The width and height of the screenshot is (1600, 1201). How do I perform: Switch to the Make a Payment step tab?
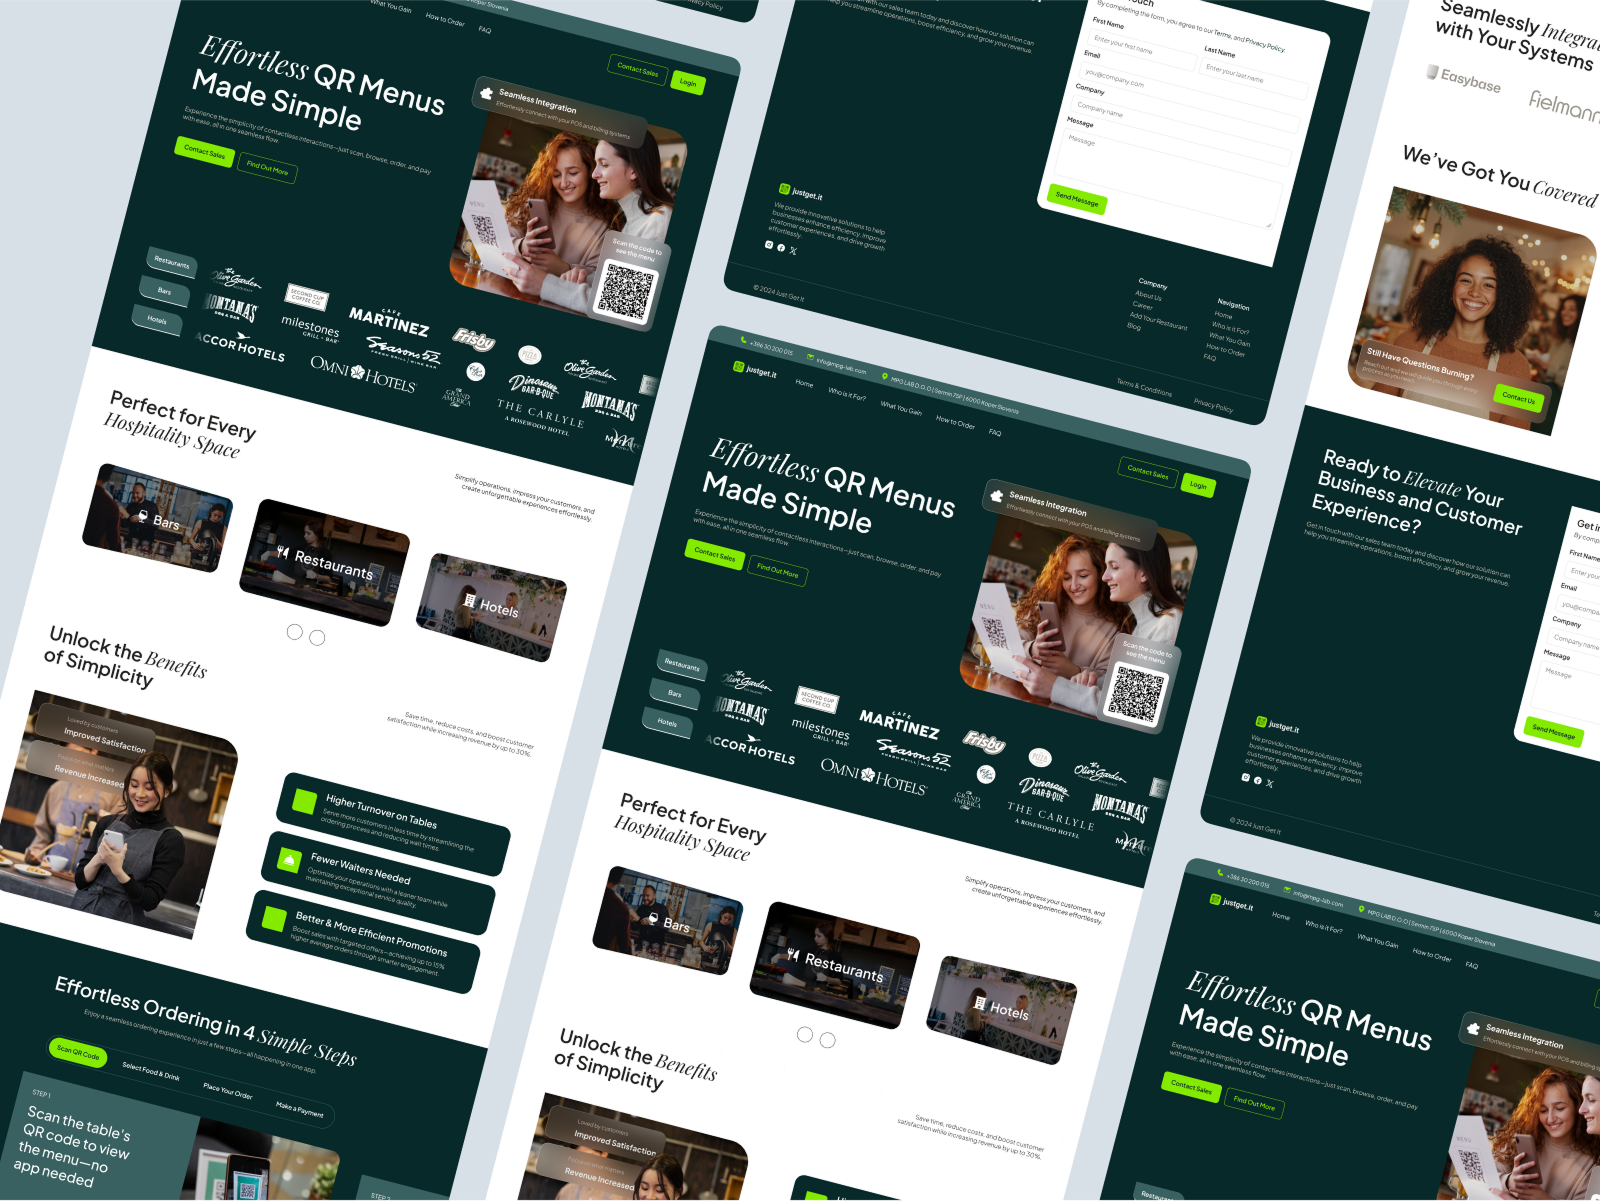point(300,1109)
